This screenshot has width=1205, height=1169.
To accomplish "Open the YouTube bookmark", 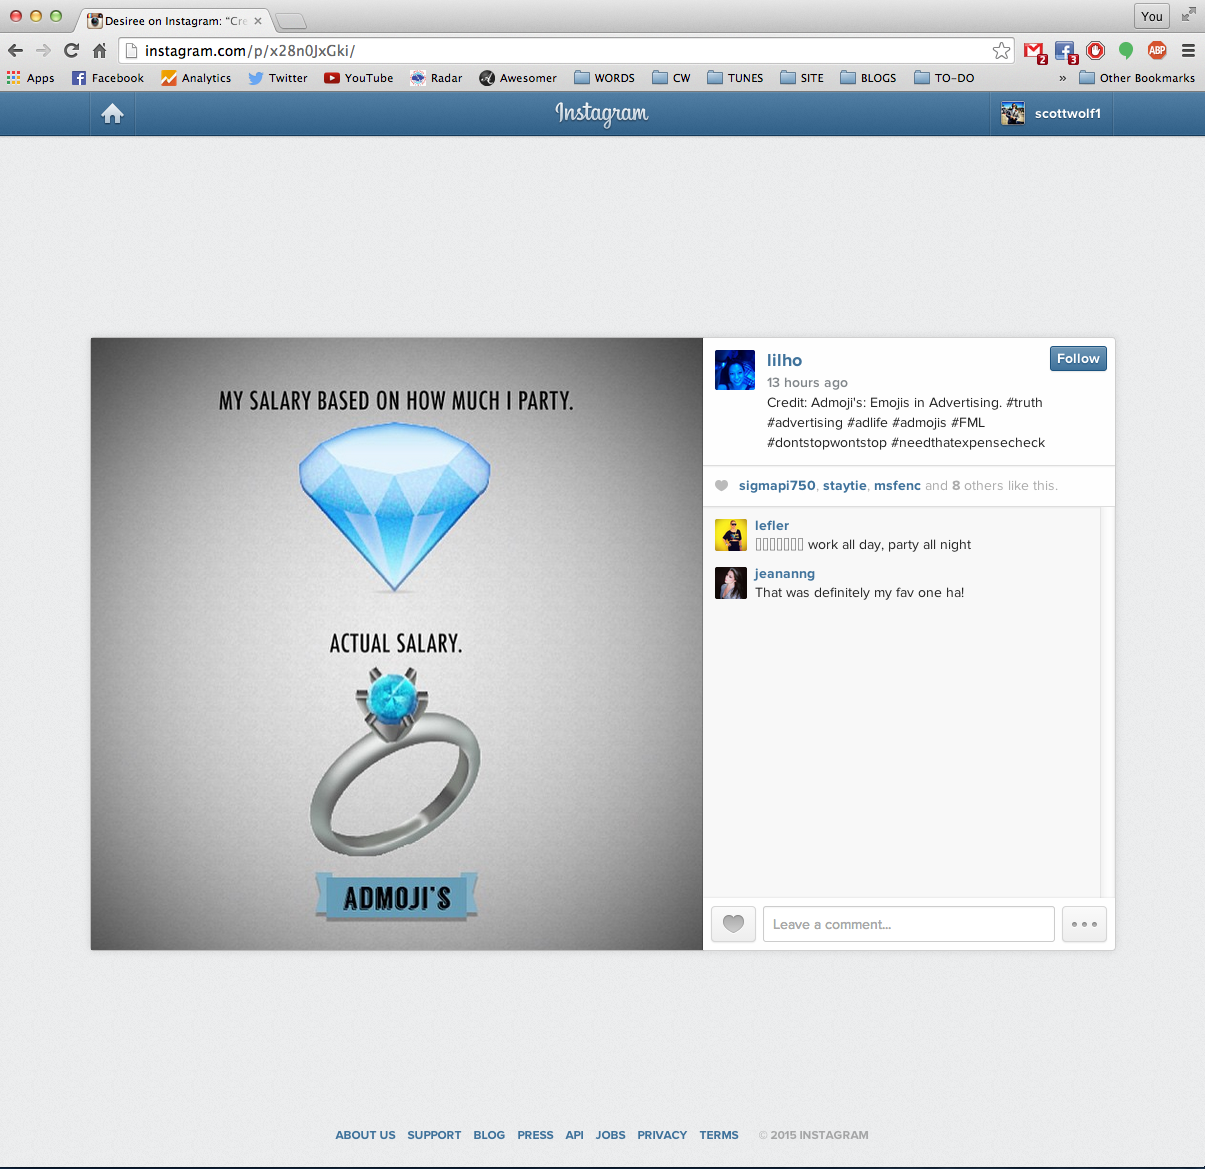I will point(359,78).
